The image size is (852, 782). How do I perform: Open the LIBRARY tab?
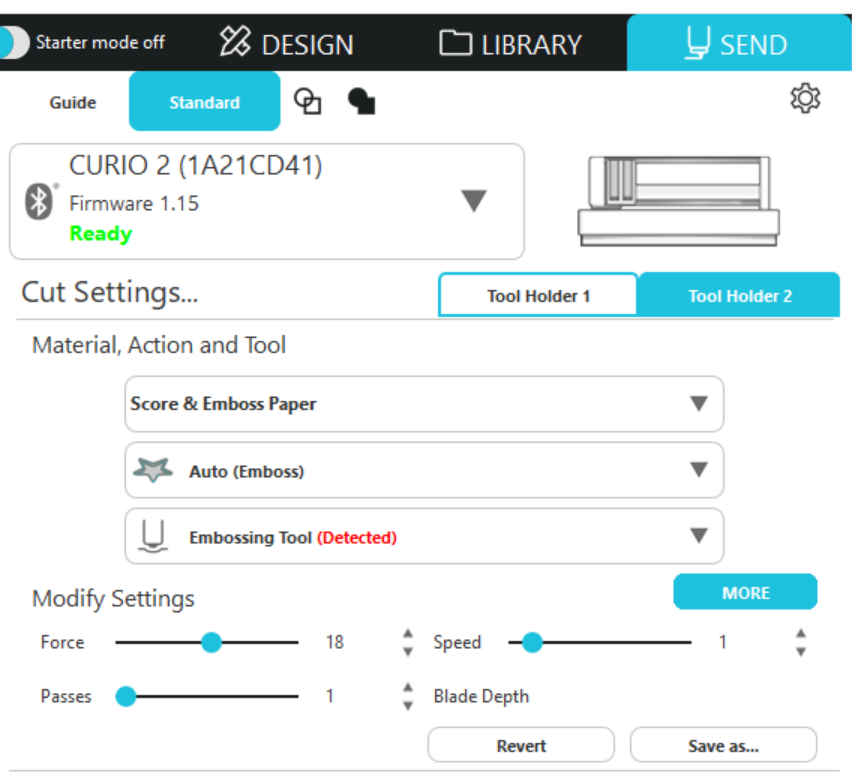(x=510, y=44)
